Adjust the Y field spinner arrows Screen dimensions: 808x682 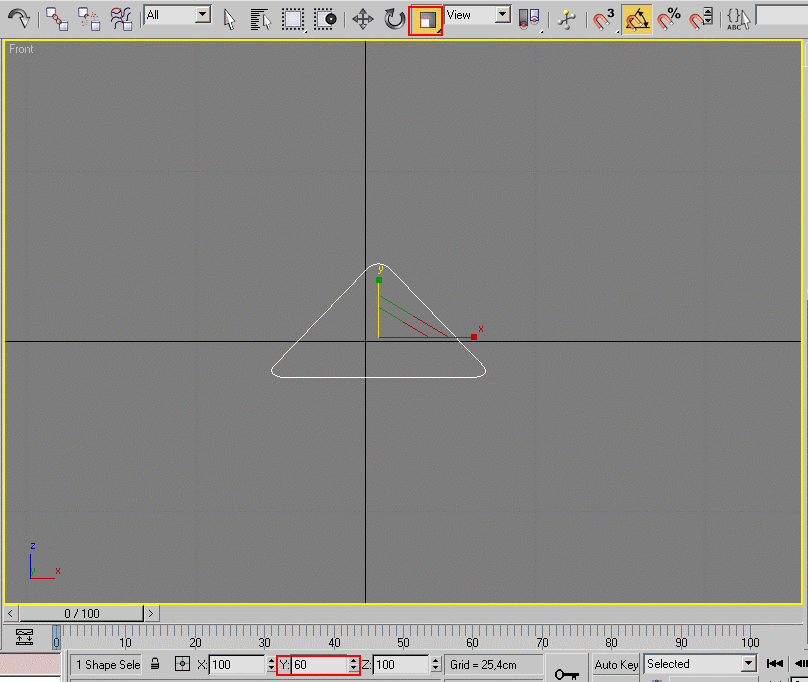(x=353, y=664)
